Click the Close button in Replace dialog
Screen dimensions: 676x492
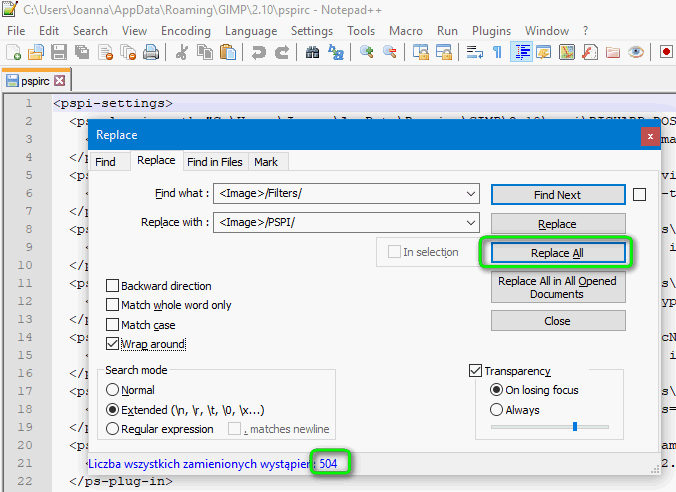point(558,321)
